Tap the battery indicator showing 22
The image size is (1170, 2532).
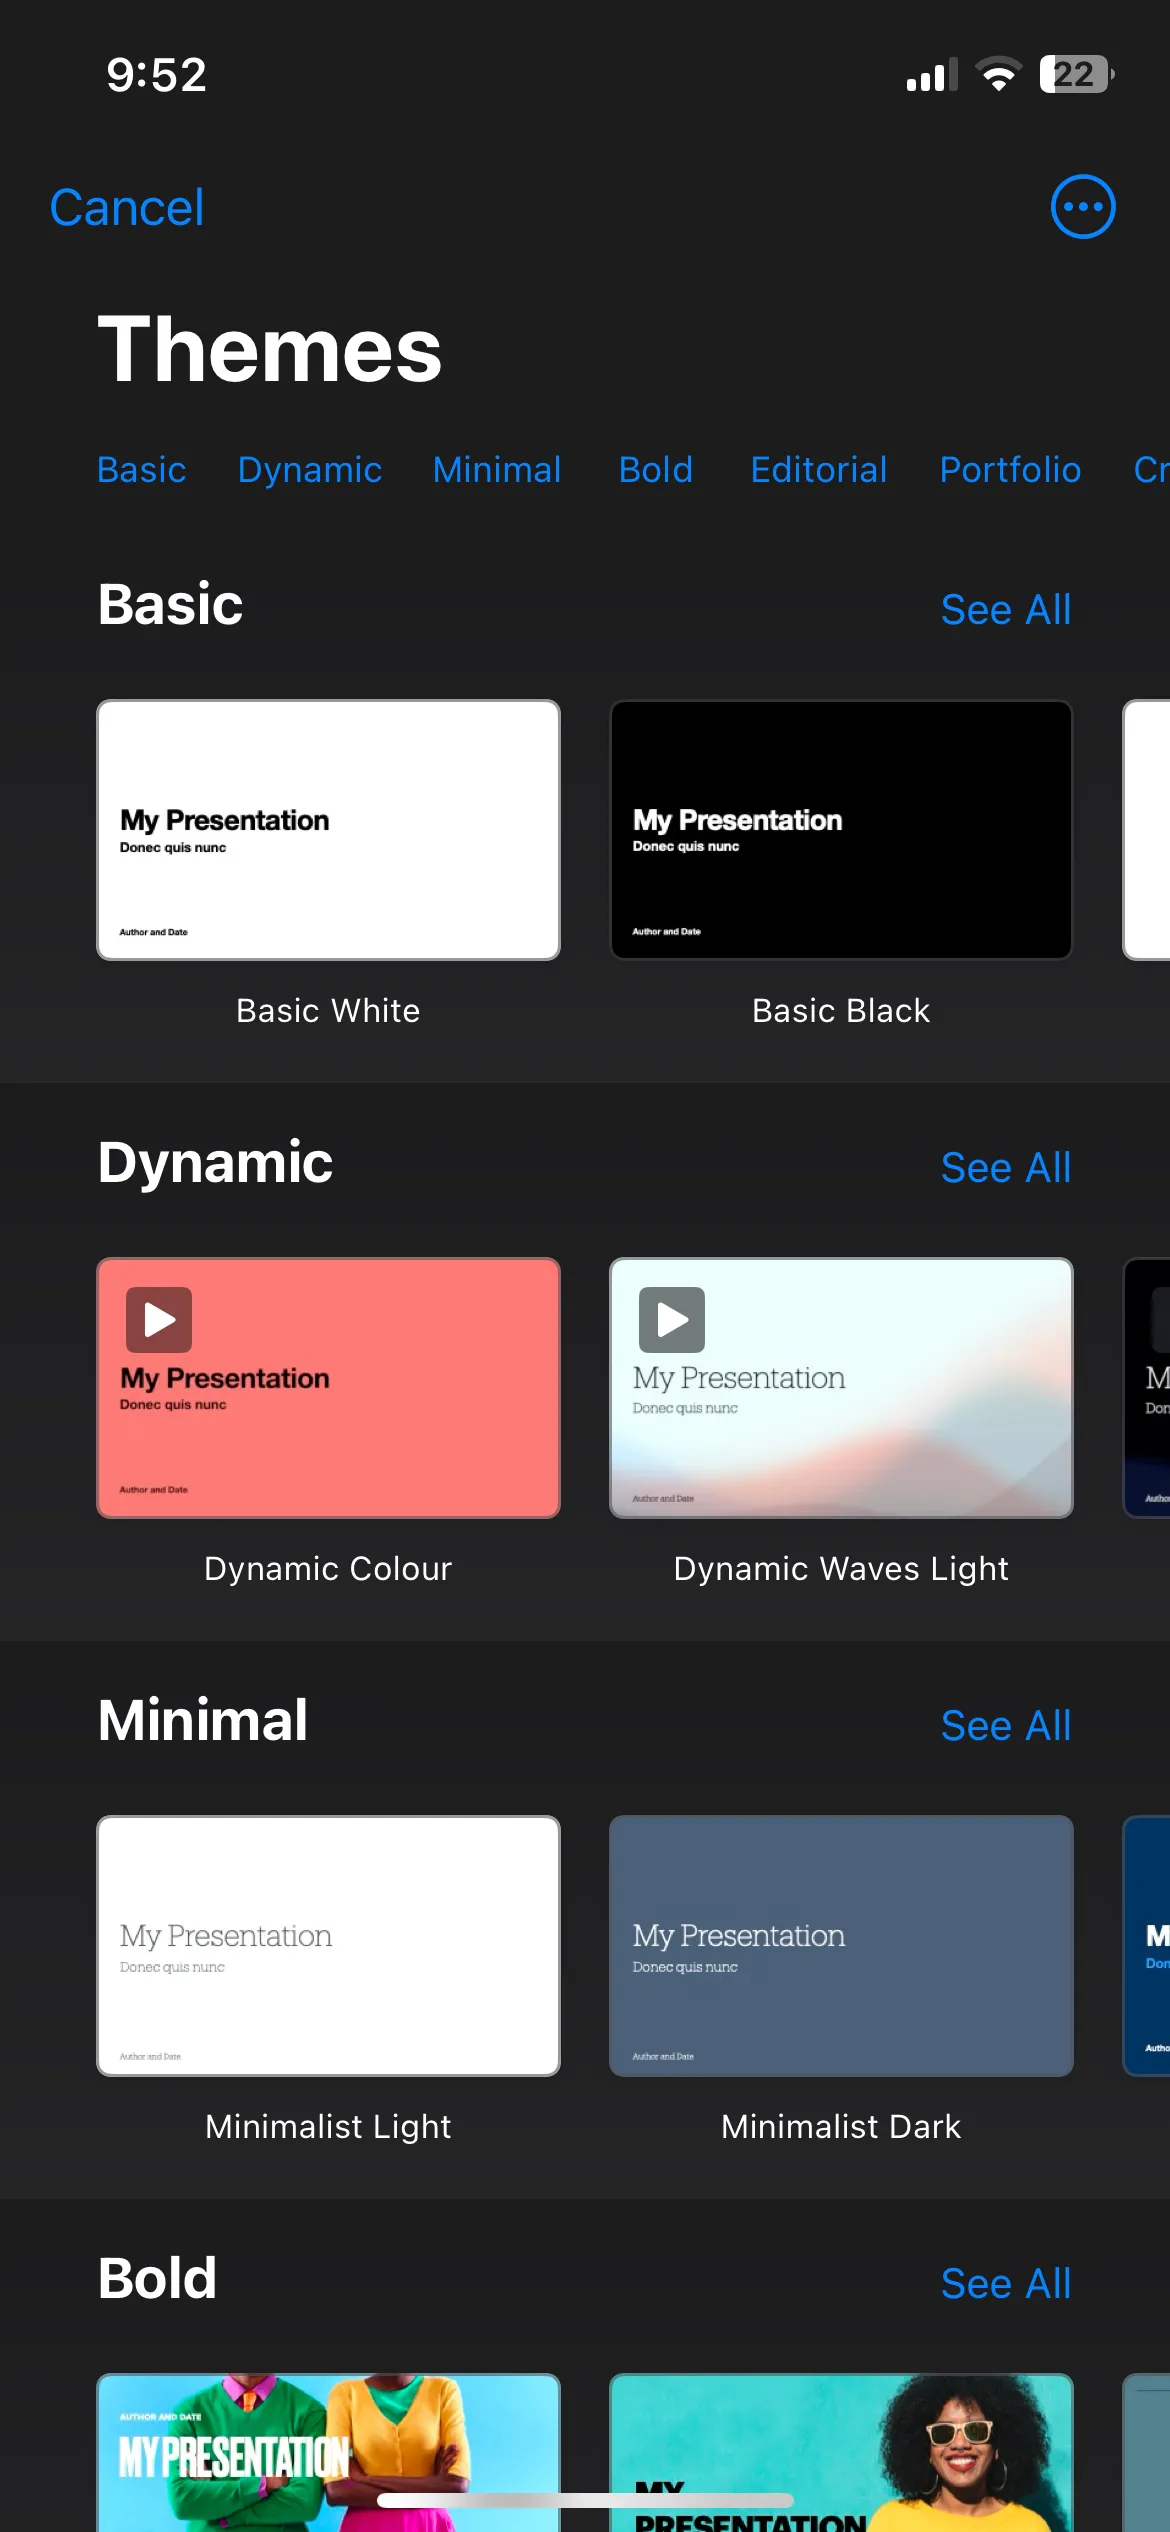click(x=1077, y=75)
